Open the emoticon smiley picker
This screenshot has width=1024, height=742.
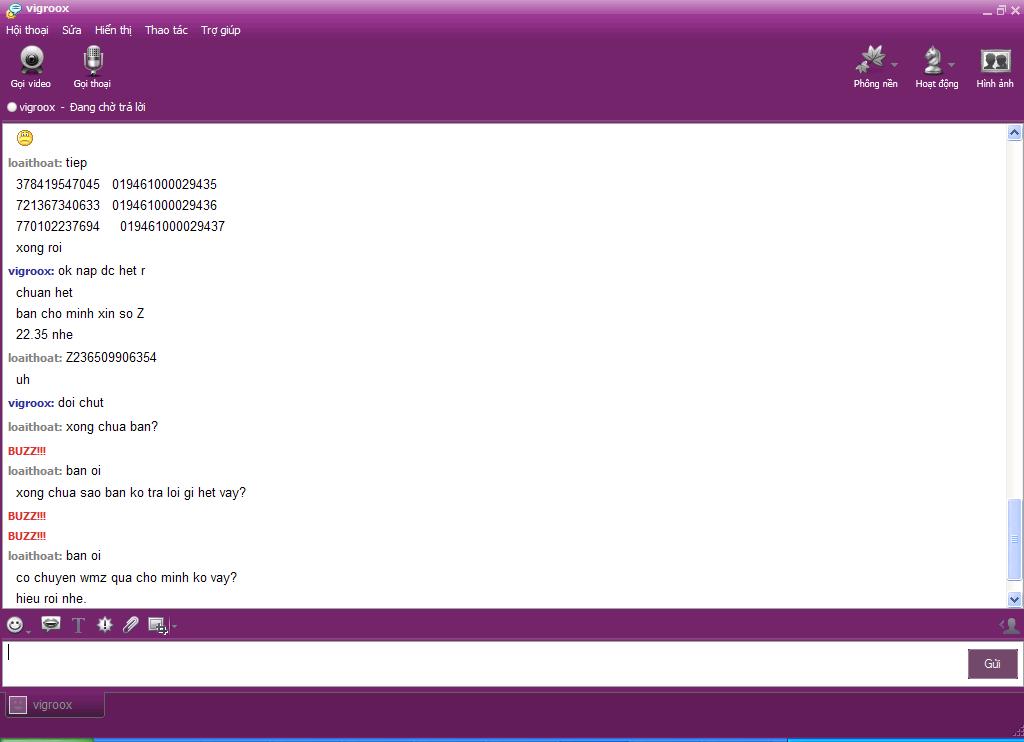(x=14, y=625)
